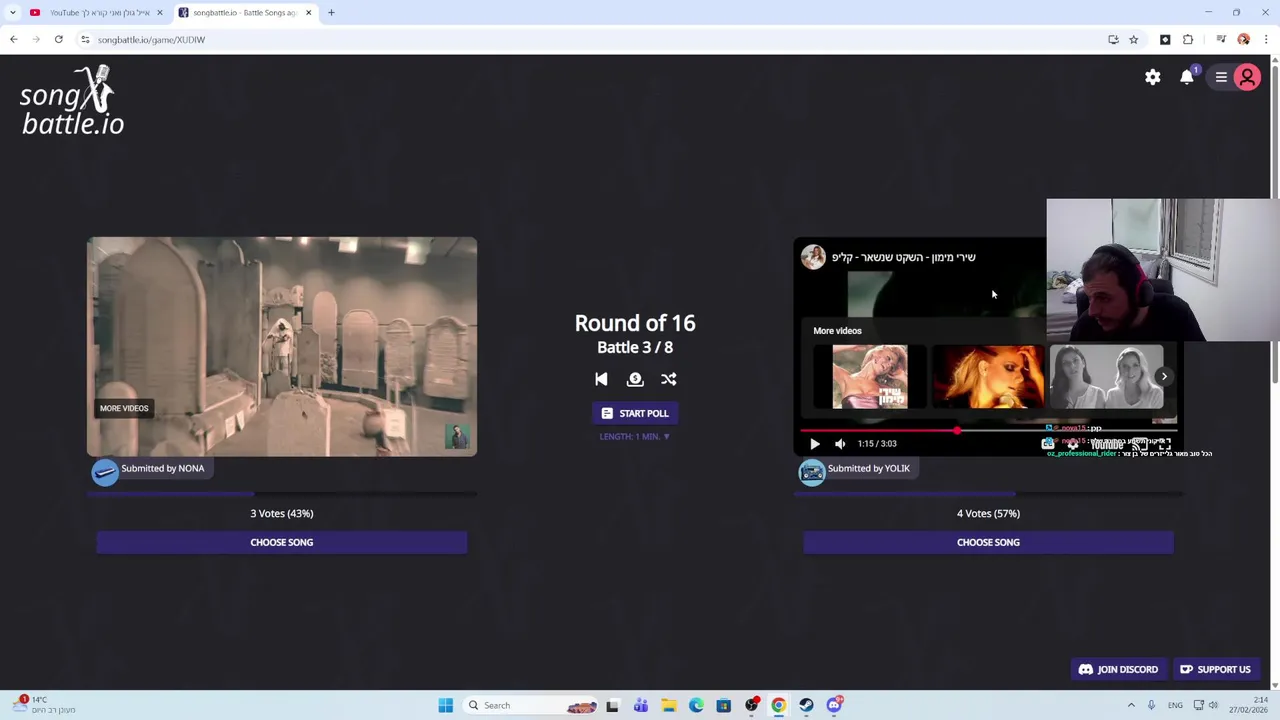Click the address bar URL
Screen dimensions: 1280x720
(151, 40)
